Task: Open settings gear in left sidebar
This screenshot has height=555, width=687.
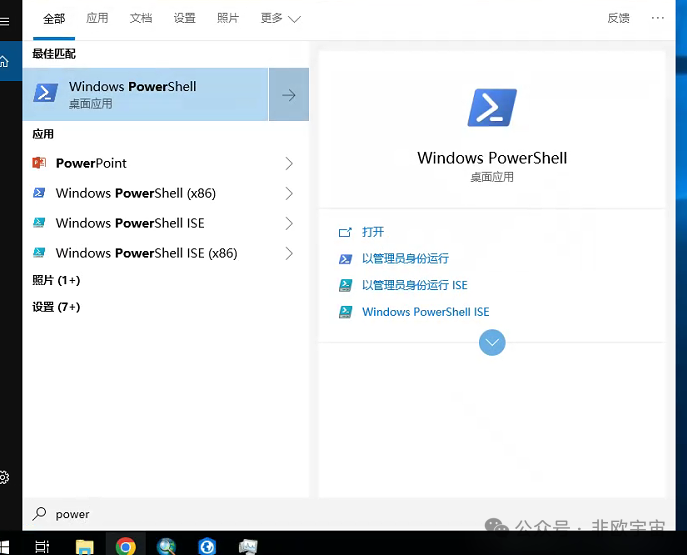Action: (x=4, y=477)
